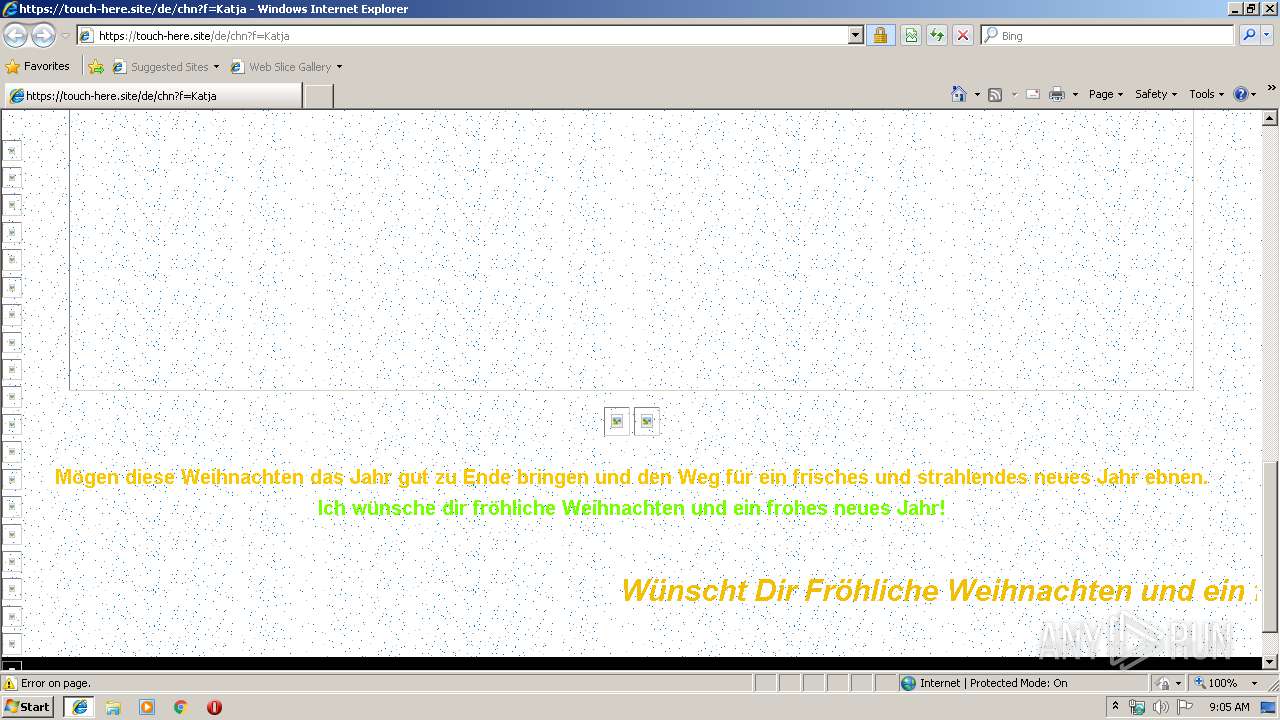Click the Show Desktop tray button
Screen dimensions: 1280x720
click(1269, 707)
